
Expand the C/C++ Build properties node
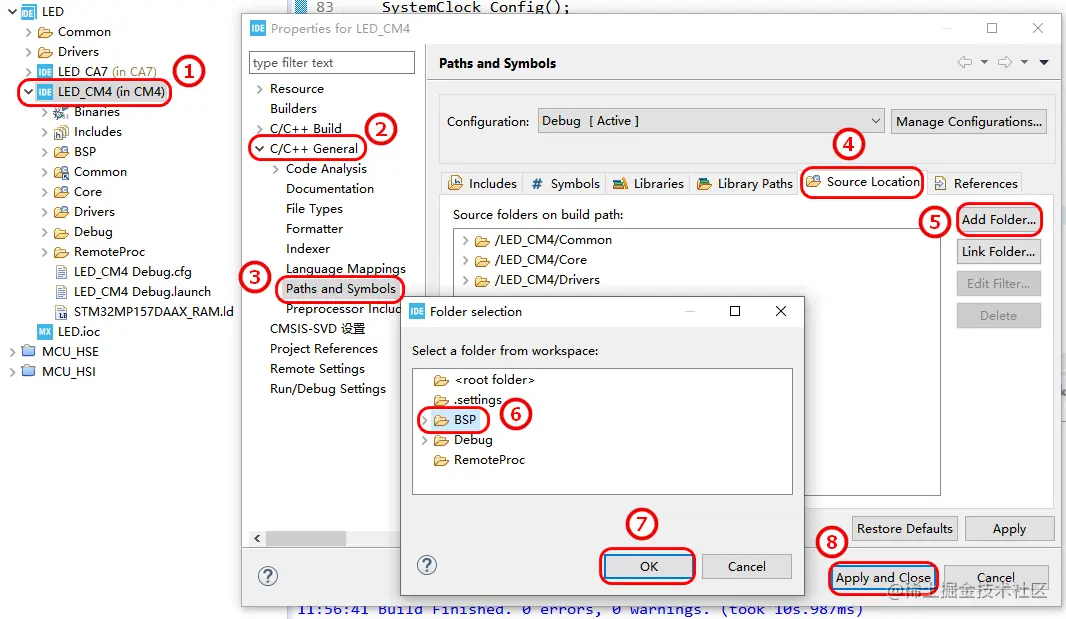[x=259, y=129]
